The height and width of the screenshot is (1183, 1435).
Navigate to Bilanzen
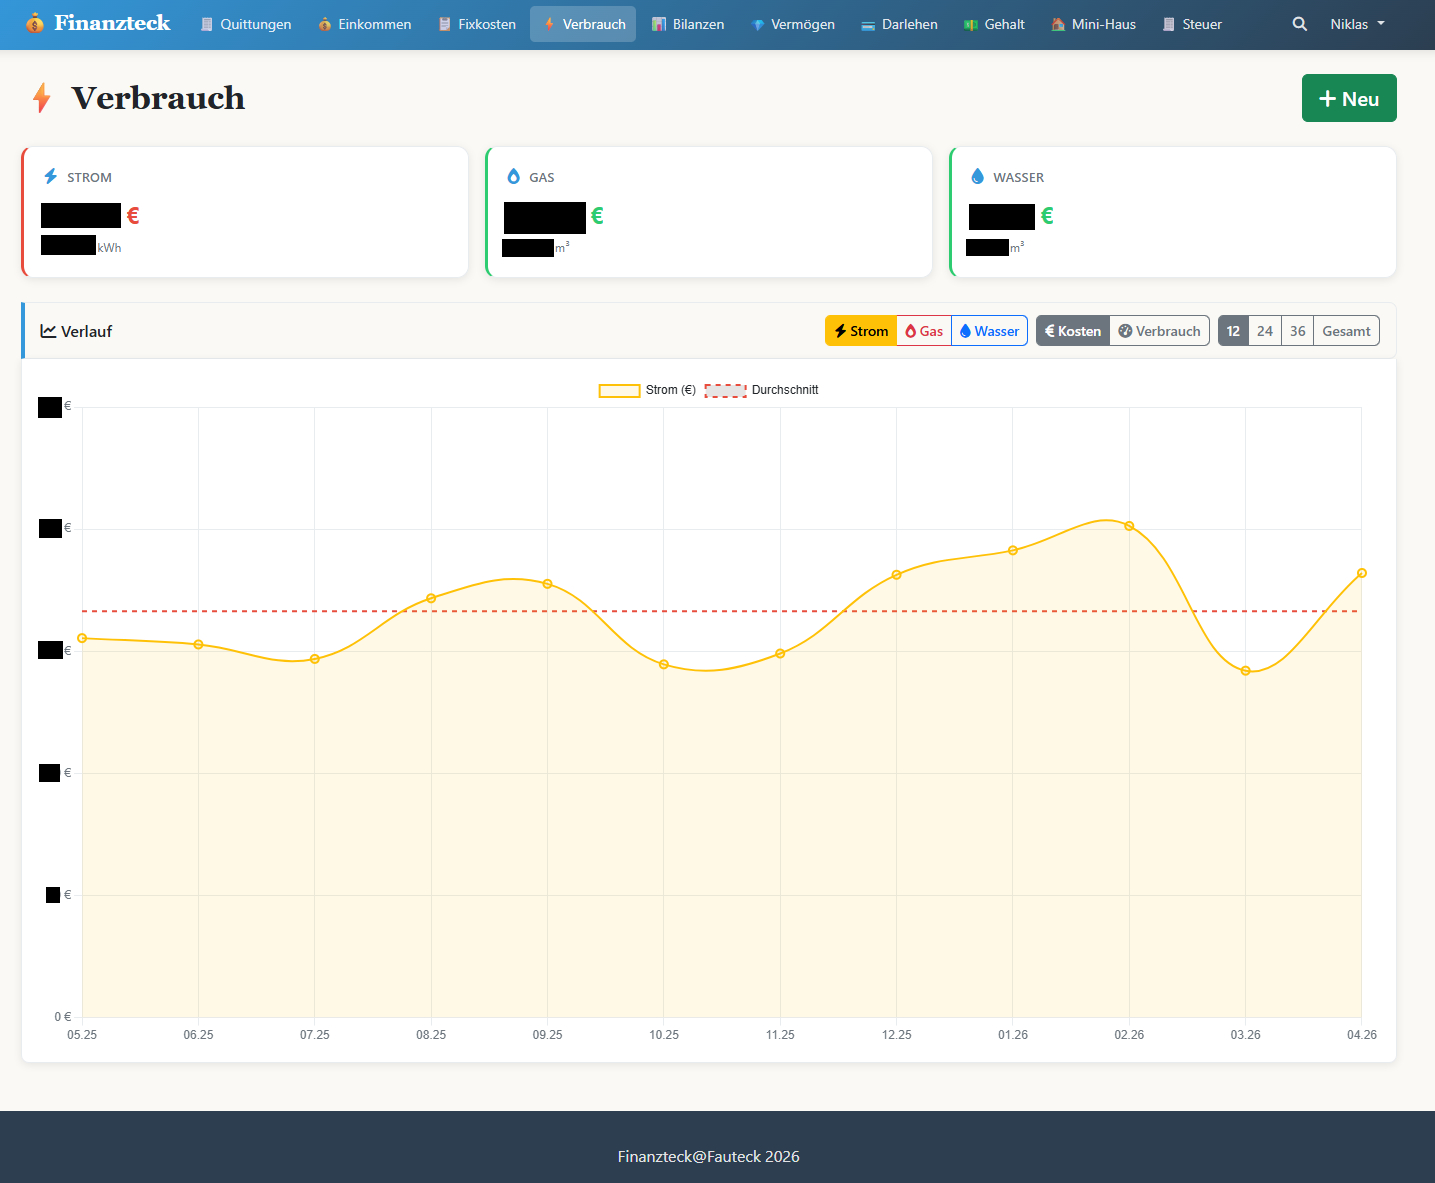(x=688, y=24)
